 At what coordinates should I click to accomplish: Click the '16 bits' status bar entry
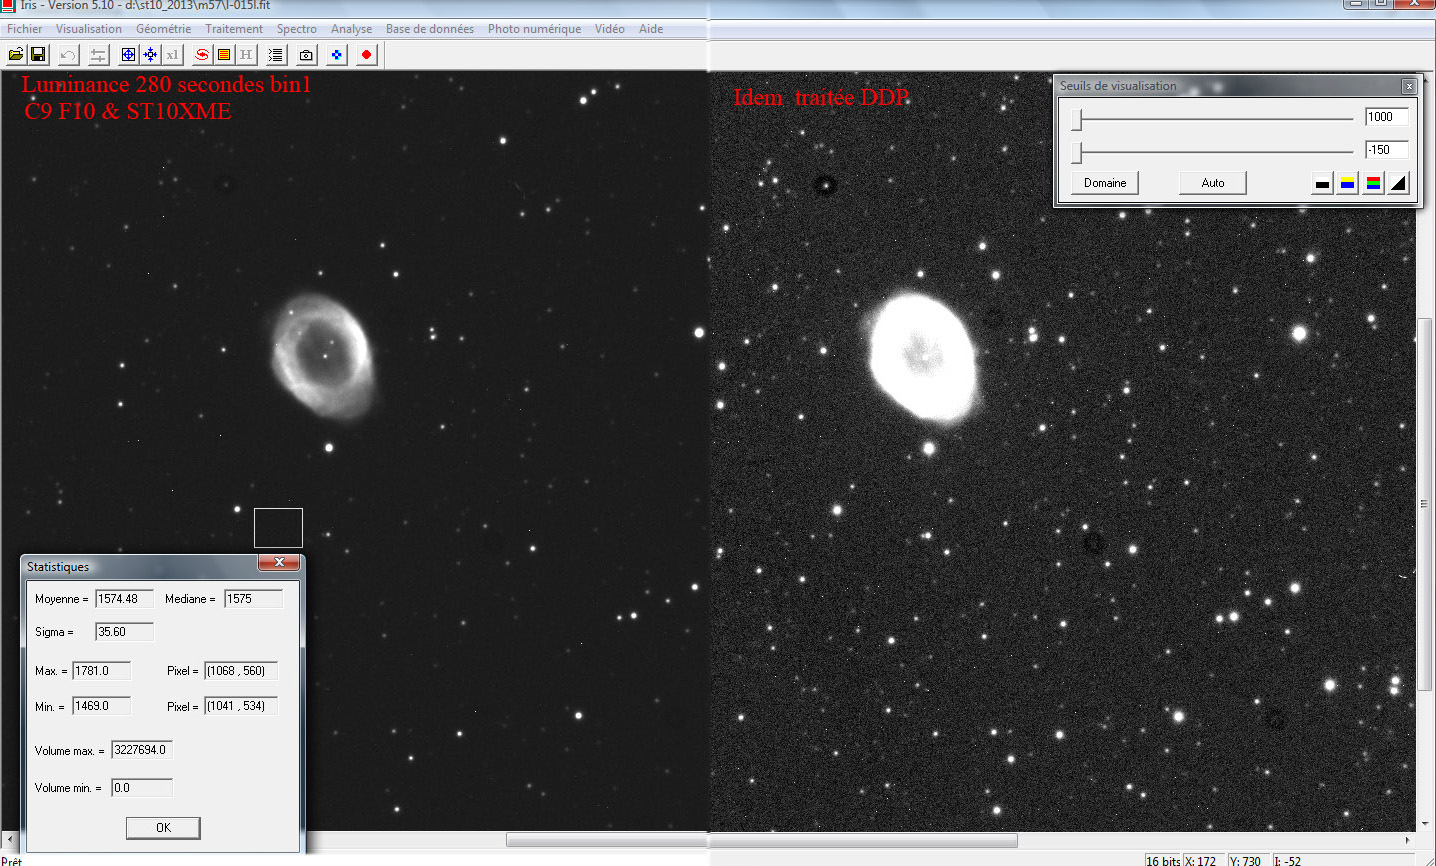pos(1163,860)
